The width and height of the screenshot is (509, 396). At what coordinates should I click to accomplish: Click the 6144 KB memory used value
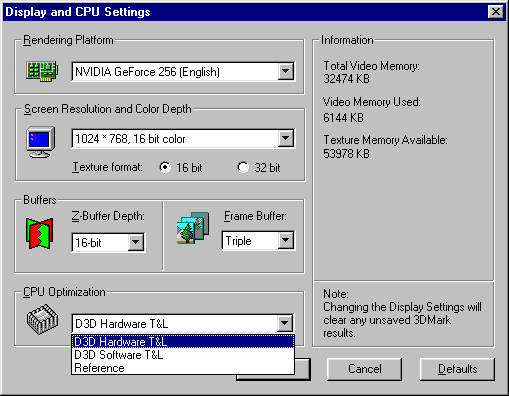(343, 118)
